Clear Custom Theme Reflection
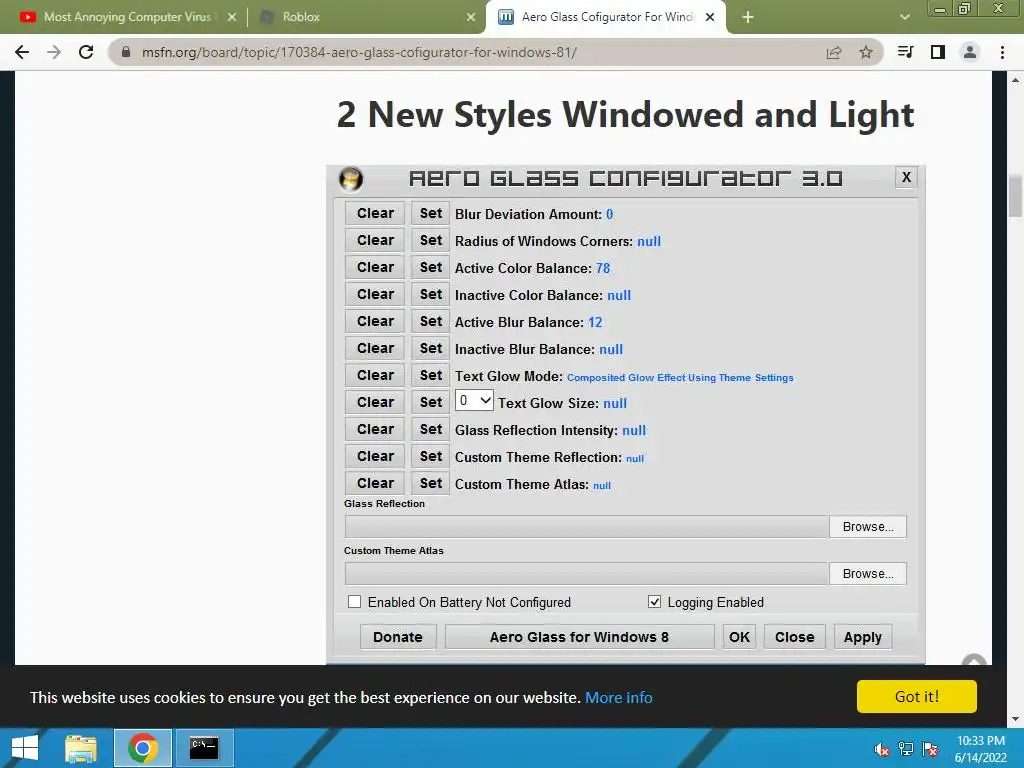This screenshot has width=1024, height=768. (375, 456)
